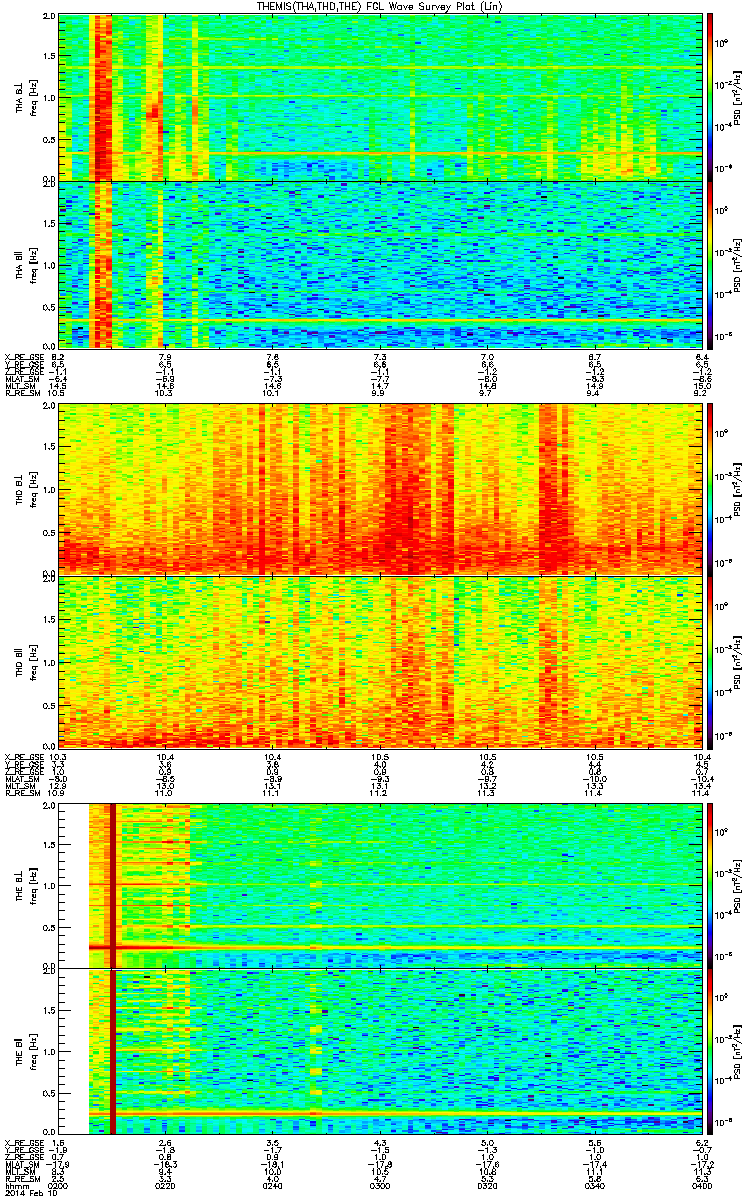Click the PSD [nT²/Hz] label of THA B-perpendicular
Image resolution: width=750 pixels, height=1200 pixels.
tap(738, 97)
